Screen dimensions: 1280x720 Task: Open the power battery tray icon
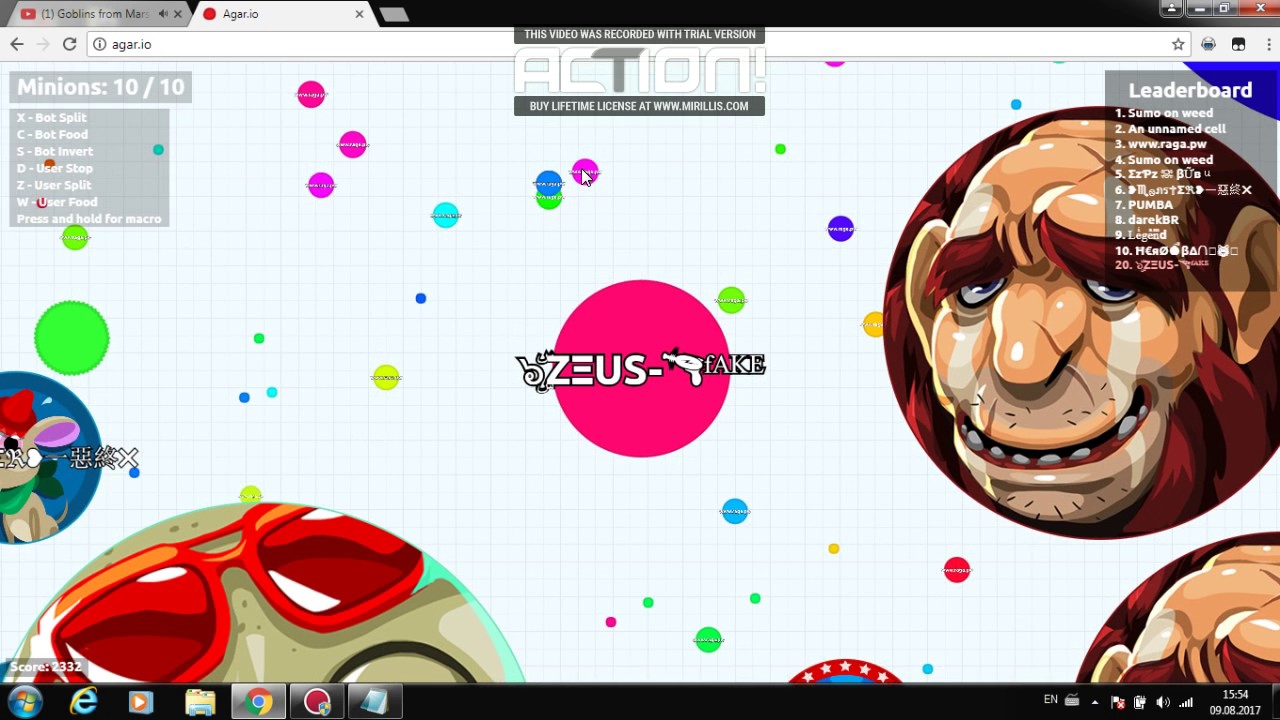tap(1140, 702)
